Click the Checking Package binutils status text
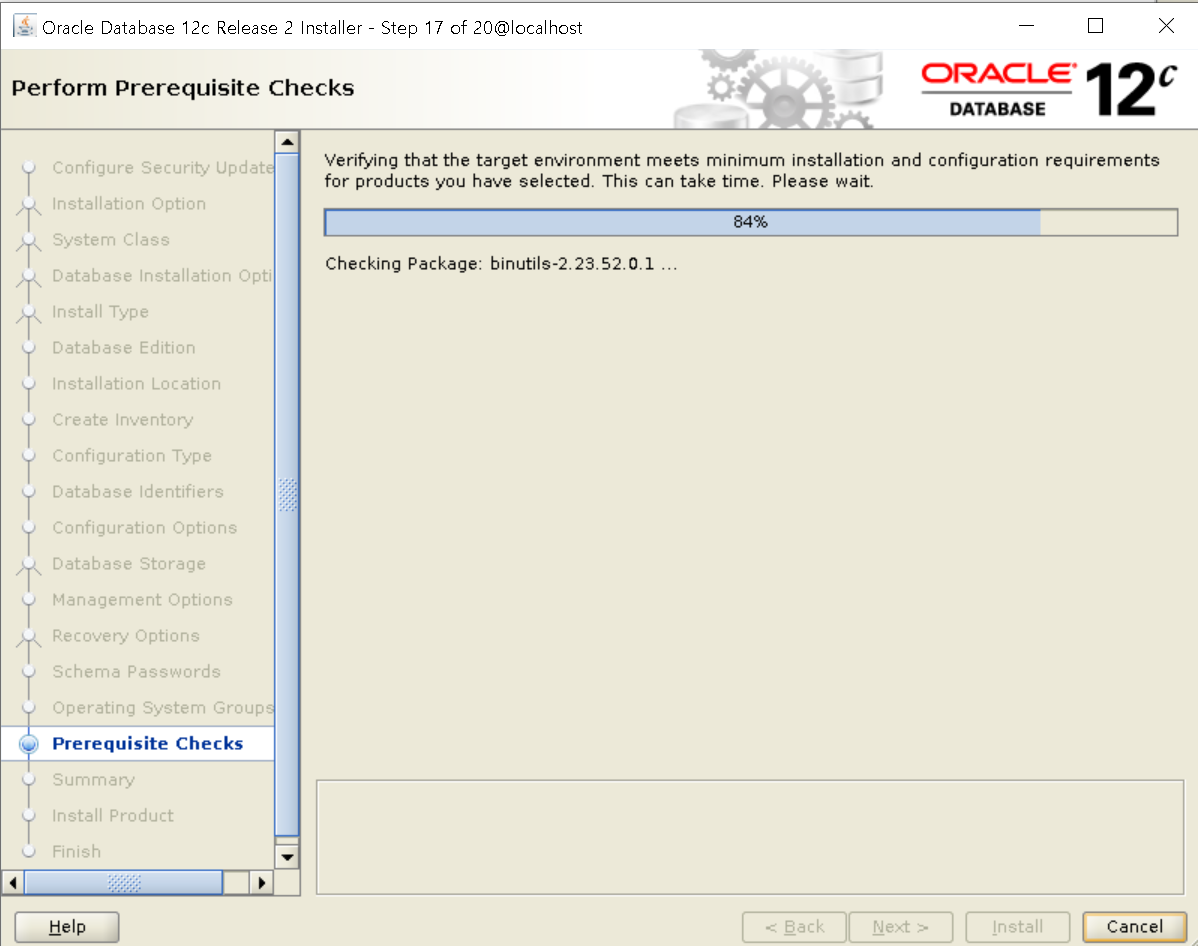 [x=501, y=264]
